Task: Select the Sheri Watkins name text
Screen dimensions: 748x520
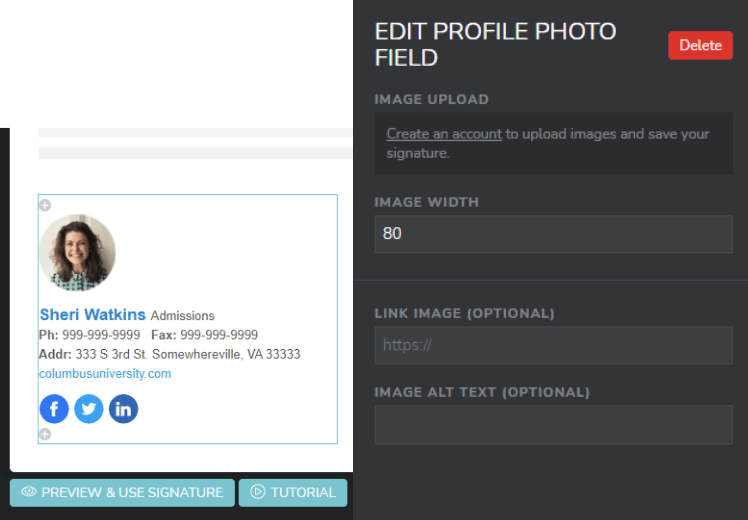Action: [x=93, y=315]
